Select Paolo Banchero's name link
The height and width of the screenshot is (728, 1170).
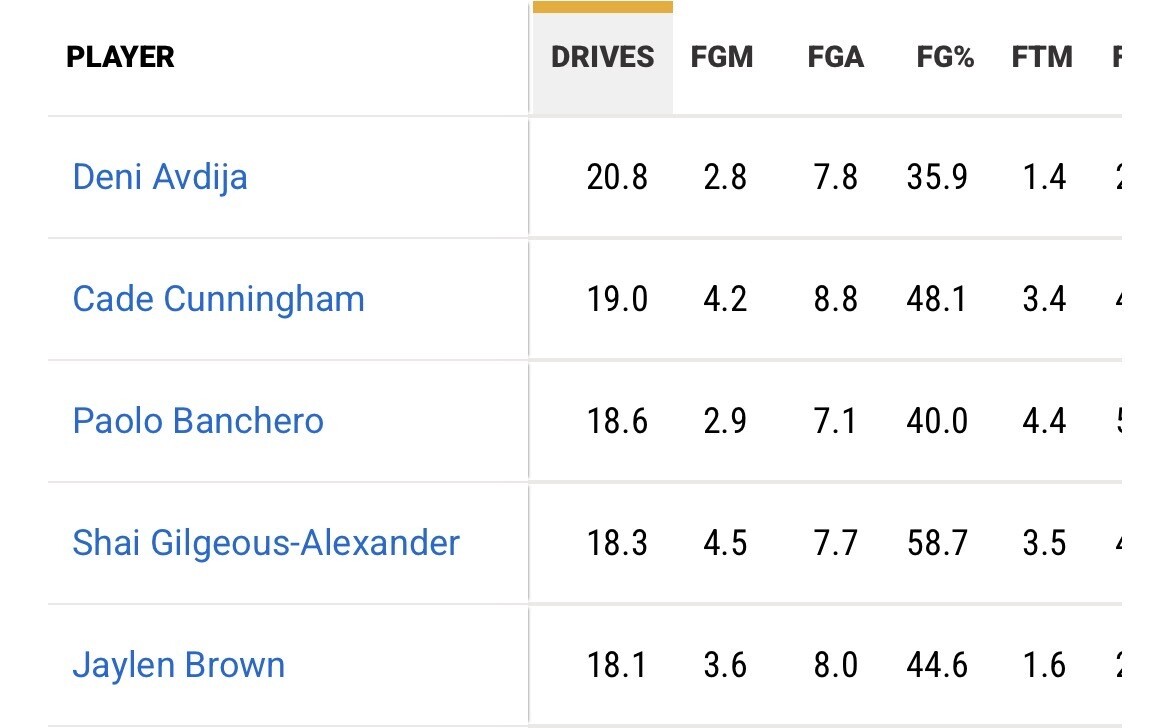point(198,421)
